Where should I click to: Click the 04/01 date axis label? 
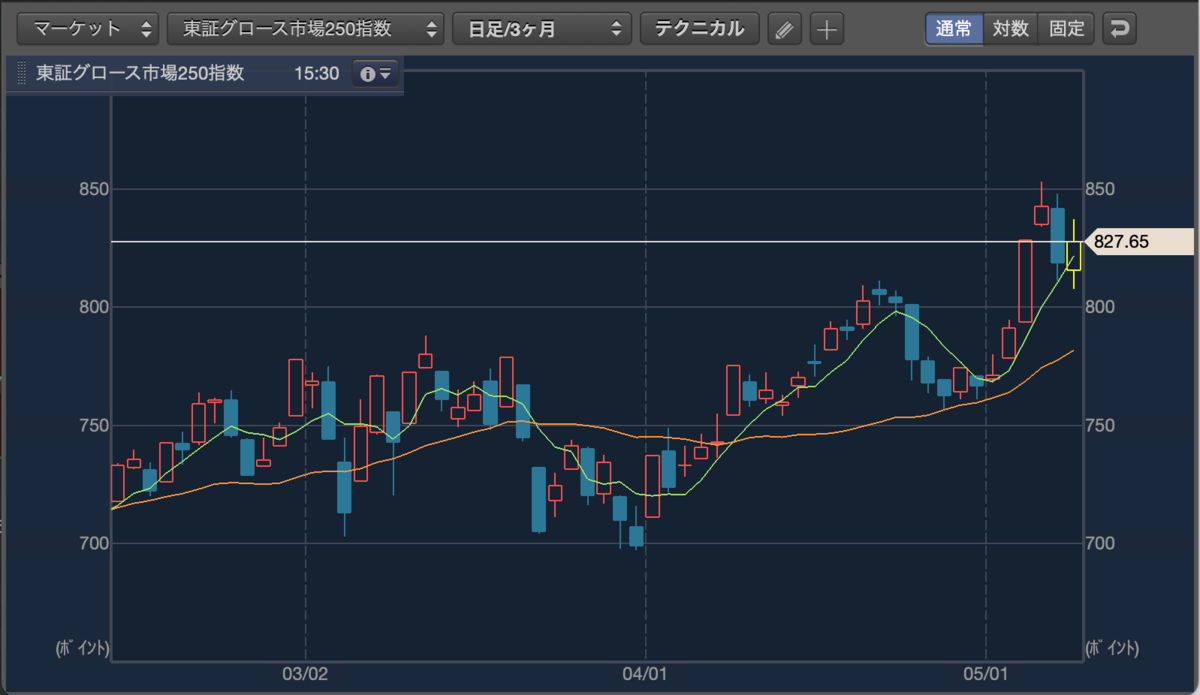(646, 675)
